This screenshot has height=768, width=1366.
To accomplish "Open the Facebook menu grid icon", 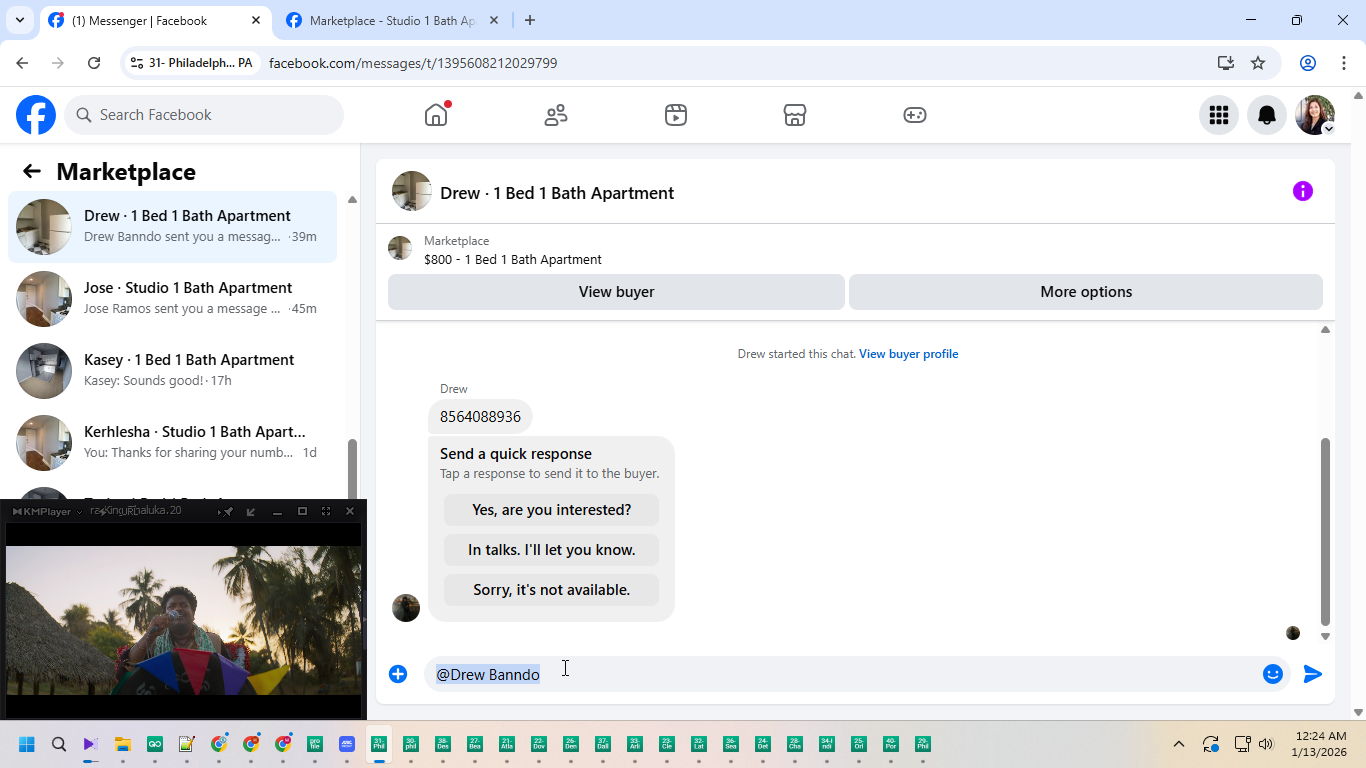I will point(1219,115).
